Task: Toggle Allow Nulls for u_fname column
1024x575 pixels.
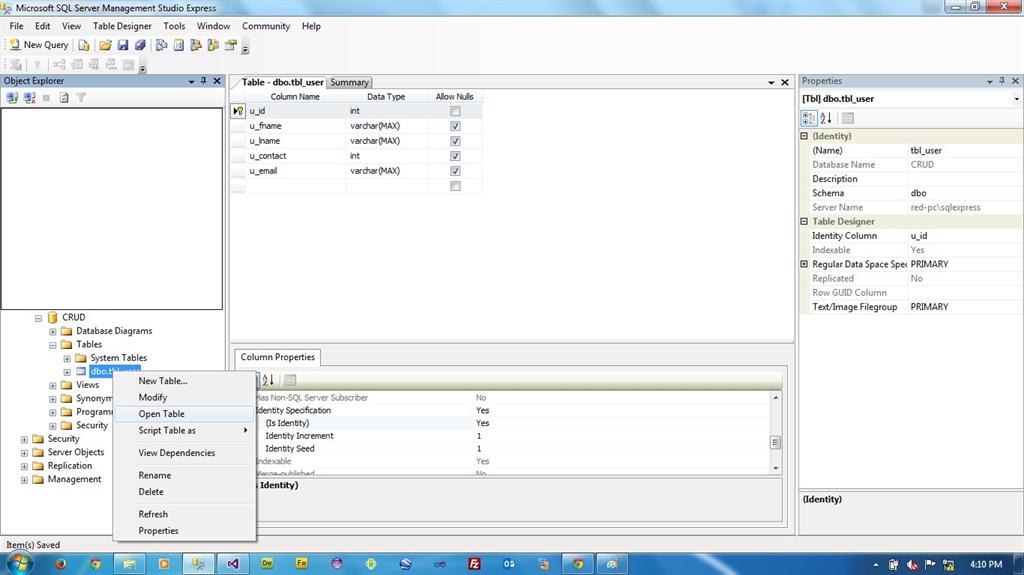Action: (455, 126)
